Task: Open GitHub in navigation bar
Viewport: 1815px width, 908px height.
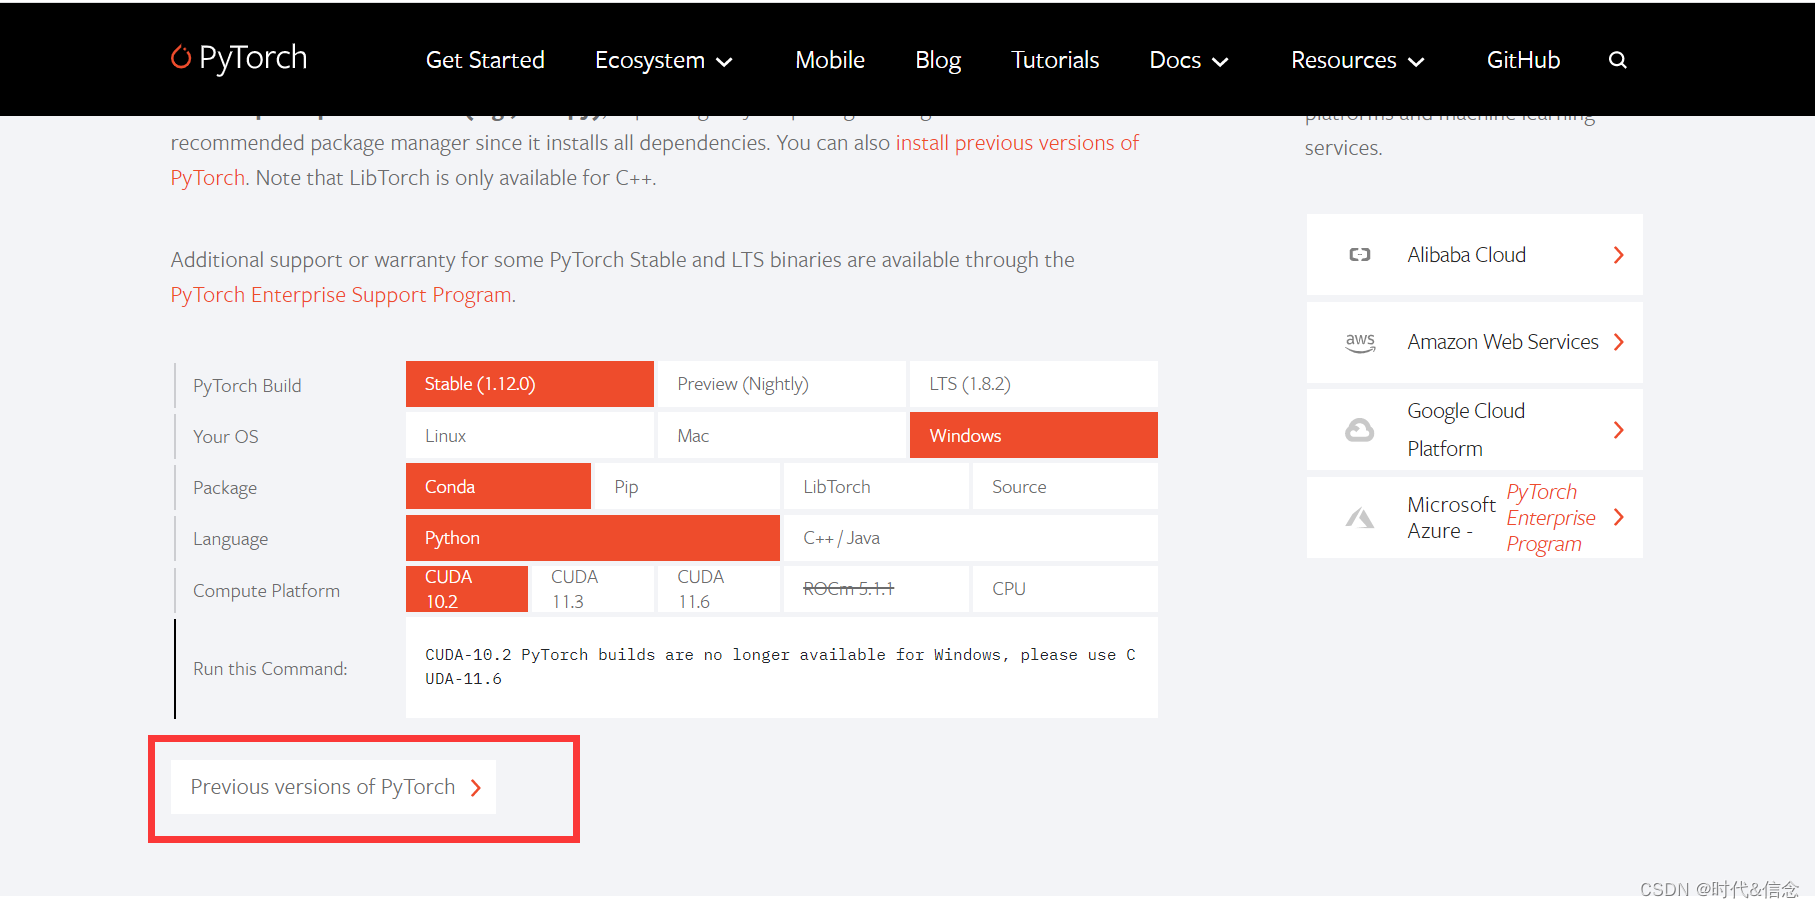Action: click(x=1523, y=60)
